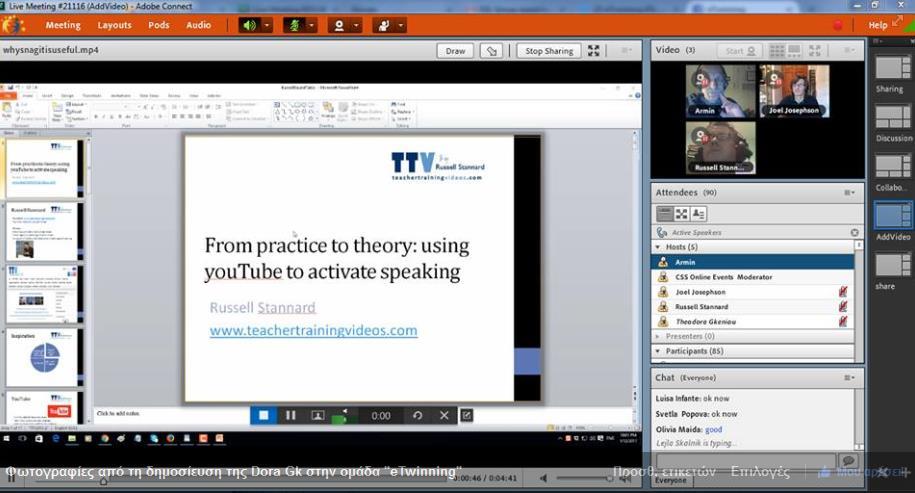Click the edit pencil icon on recorder bar

pos(467,415)
